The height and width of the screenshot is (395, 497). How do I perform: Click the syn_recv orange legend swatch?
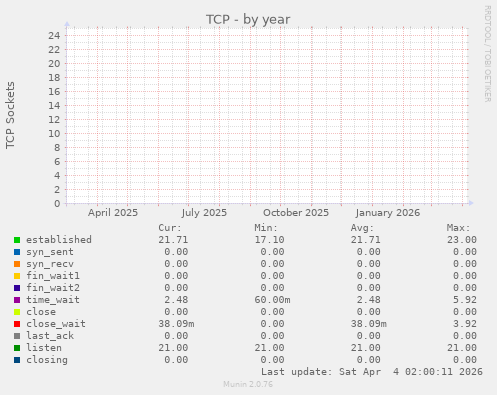pyautogui.click(x=17, y=264)
